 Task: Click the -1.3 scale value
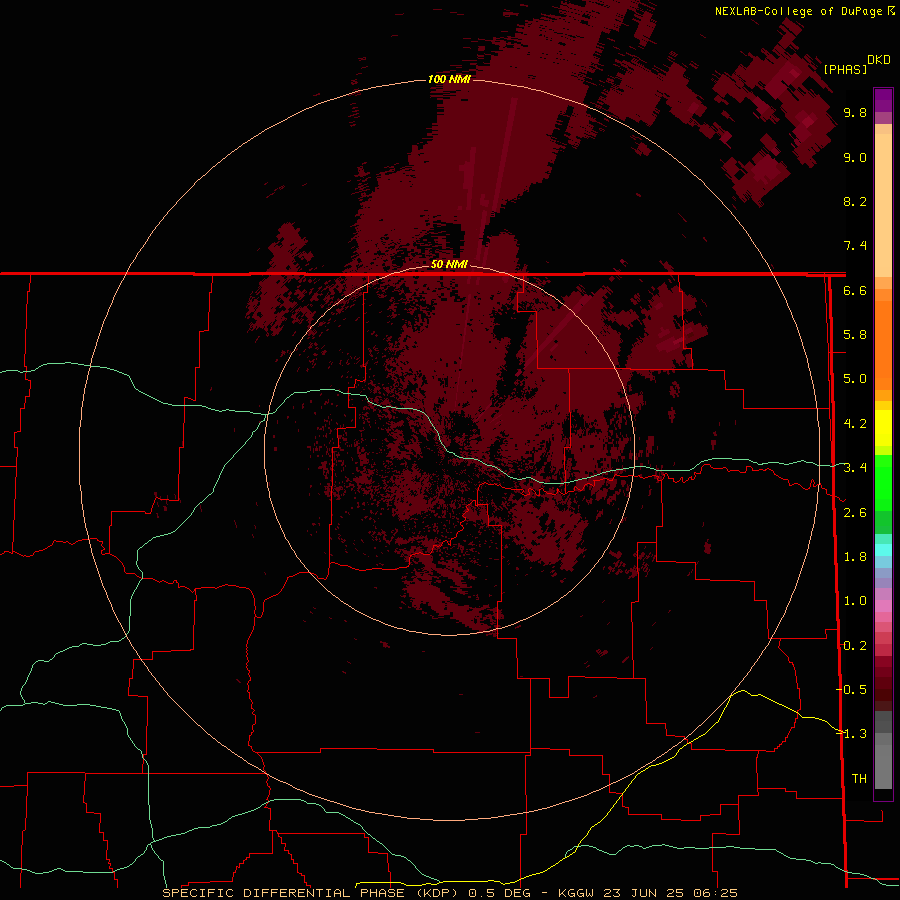pyautogui.click(x=852, y=734)
